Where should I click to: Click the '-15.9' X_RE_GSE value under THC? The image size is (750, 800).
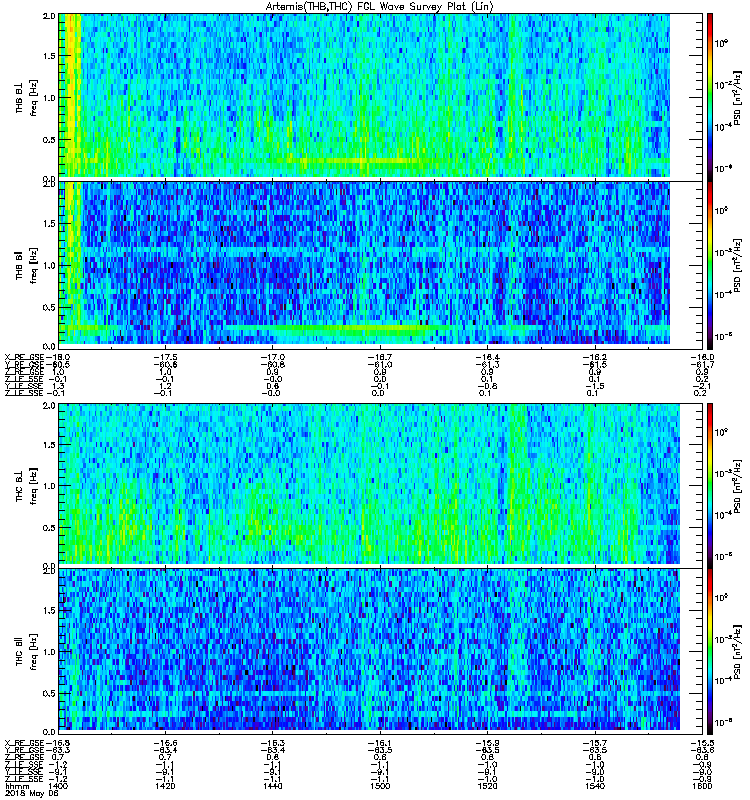tap(487, 743)
